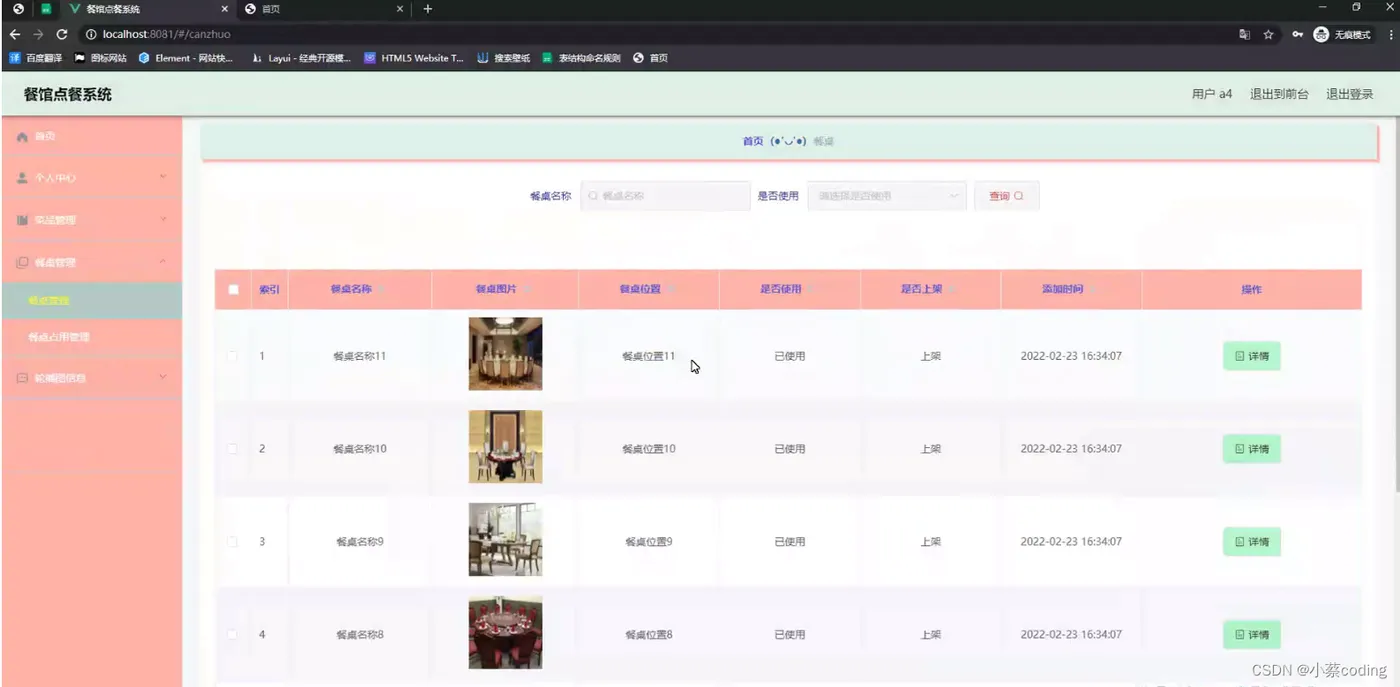This screenshot has width=1400, height=687.
Task: Click the 餐桌管理 sidebar icon
Action: pyautogui.click(x=22, y=262)
